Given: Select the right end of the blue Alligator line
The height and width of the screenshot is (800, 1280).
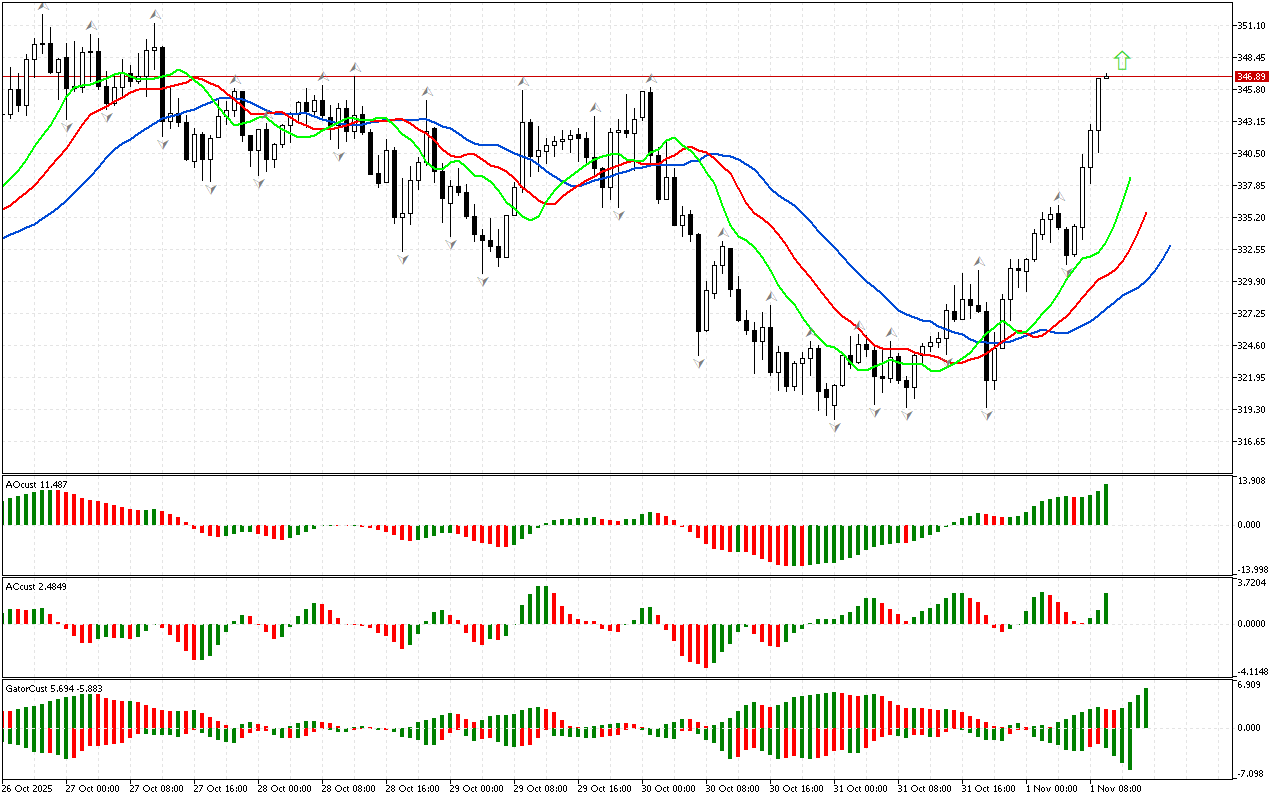Looking at the screenshot, I should pyautogui.click(x=1169, y=246).
